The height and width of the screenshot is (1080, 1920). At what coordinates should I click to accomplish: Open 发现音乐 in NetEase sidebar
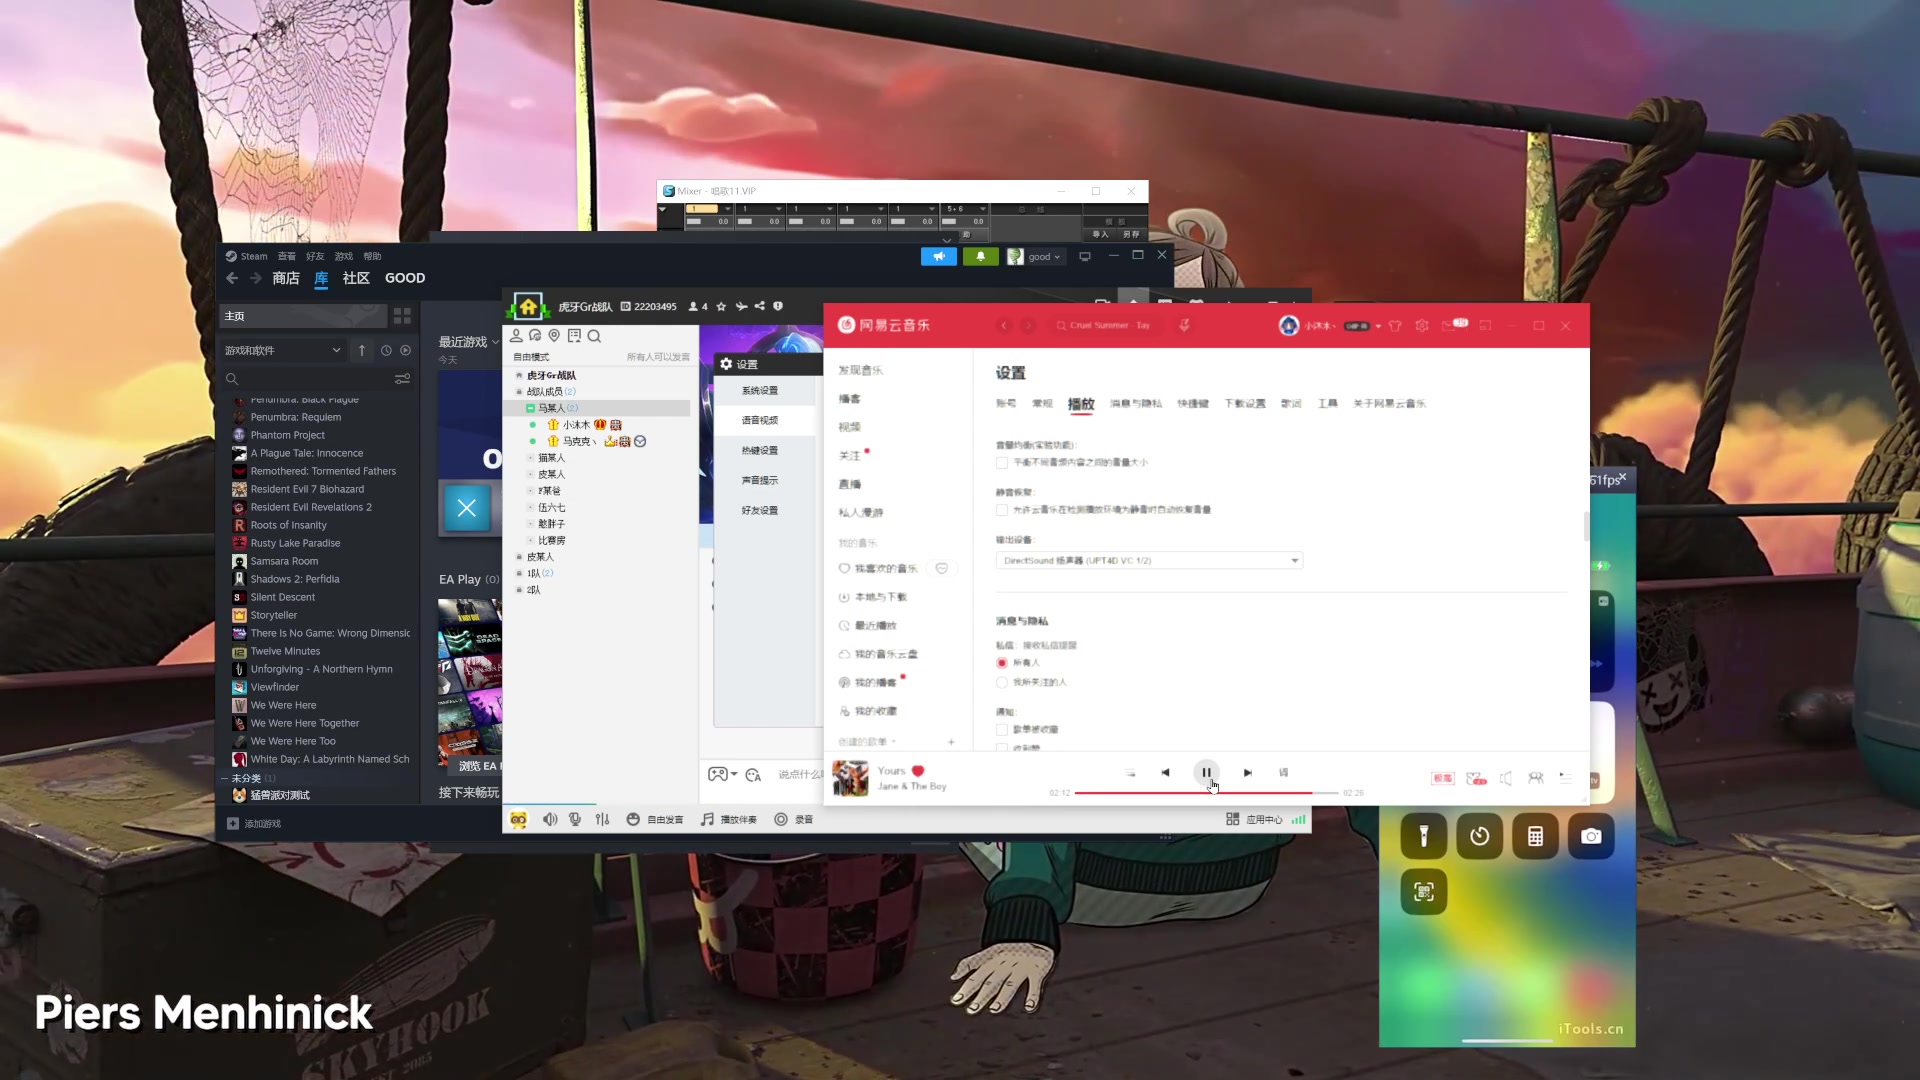pos(861,370)
